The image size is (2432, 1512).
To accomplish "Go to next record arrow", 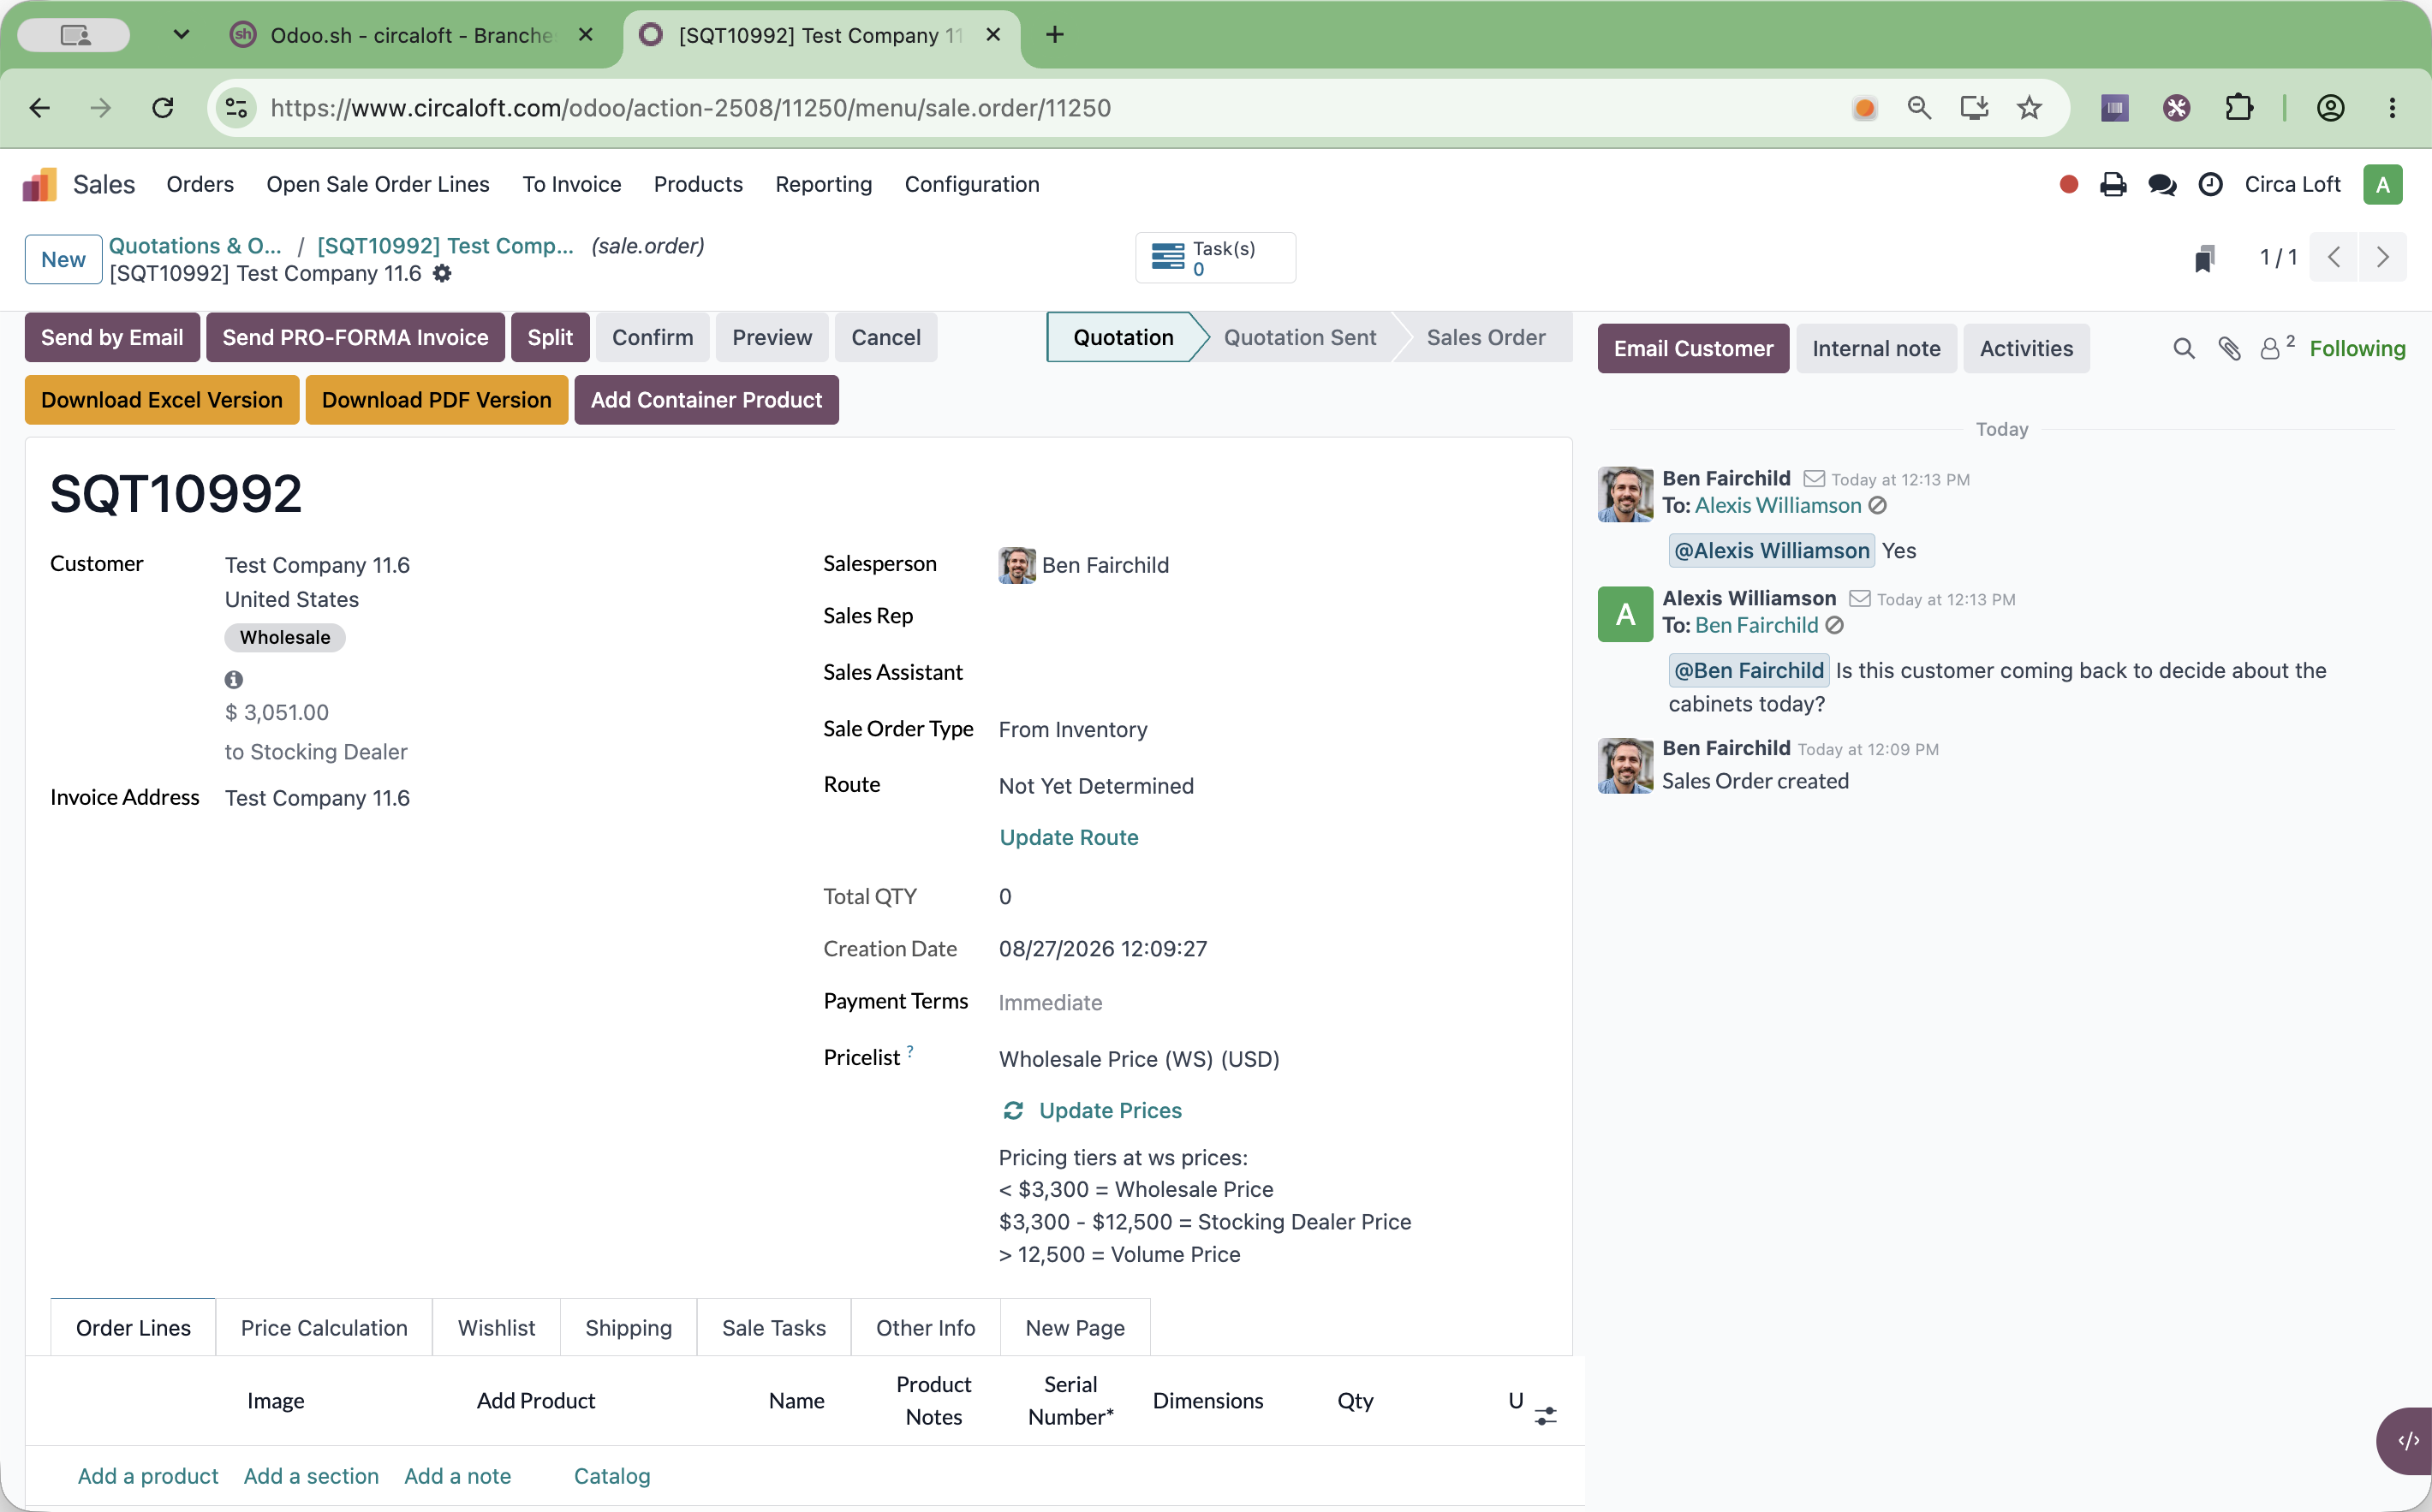I will [2383, 258].
